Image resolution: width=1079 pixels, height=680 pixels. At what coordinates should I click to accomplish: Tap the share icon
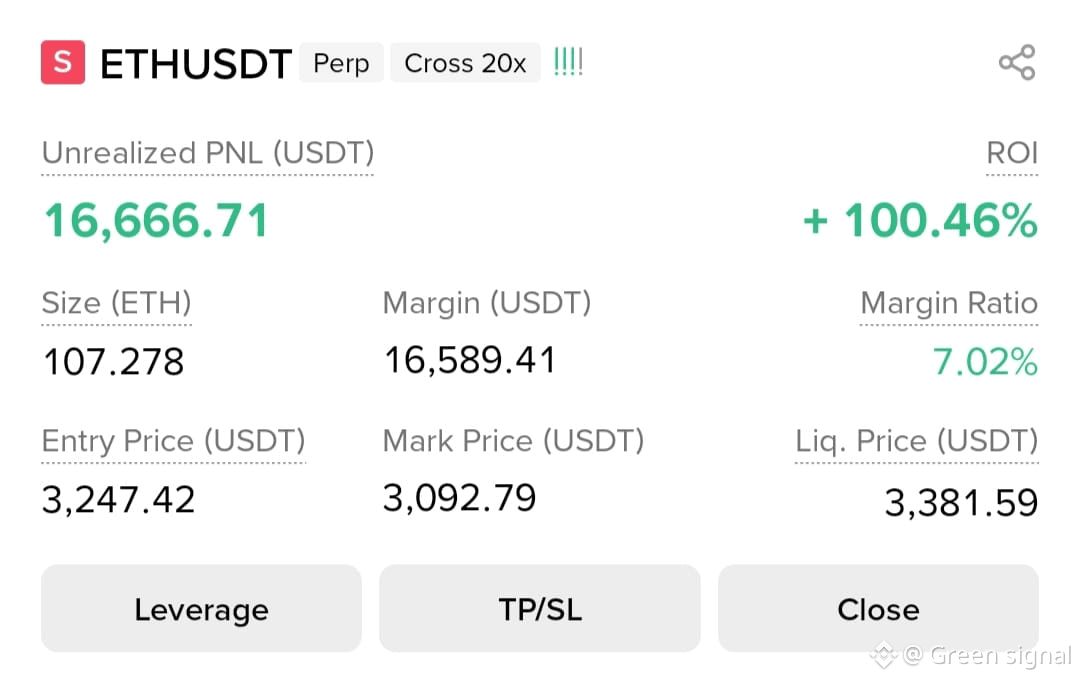point(1017,63)
